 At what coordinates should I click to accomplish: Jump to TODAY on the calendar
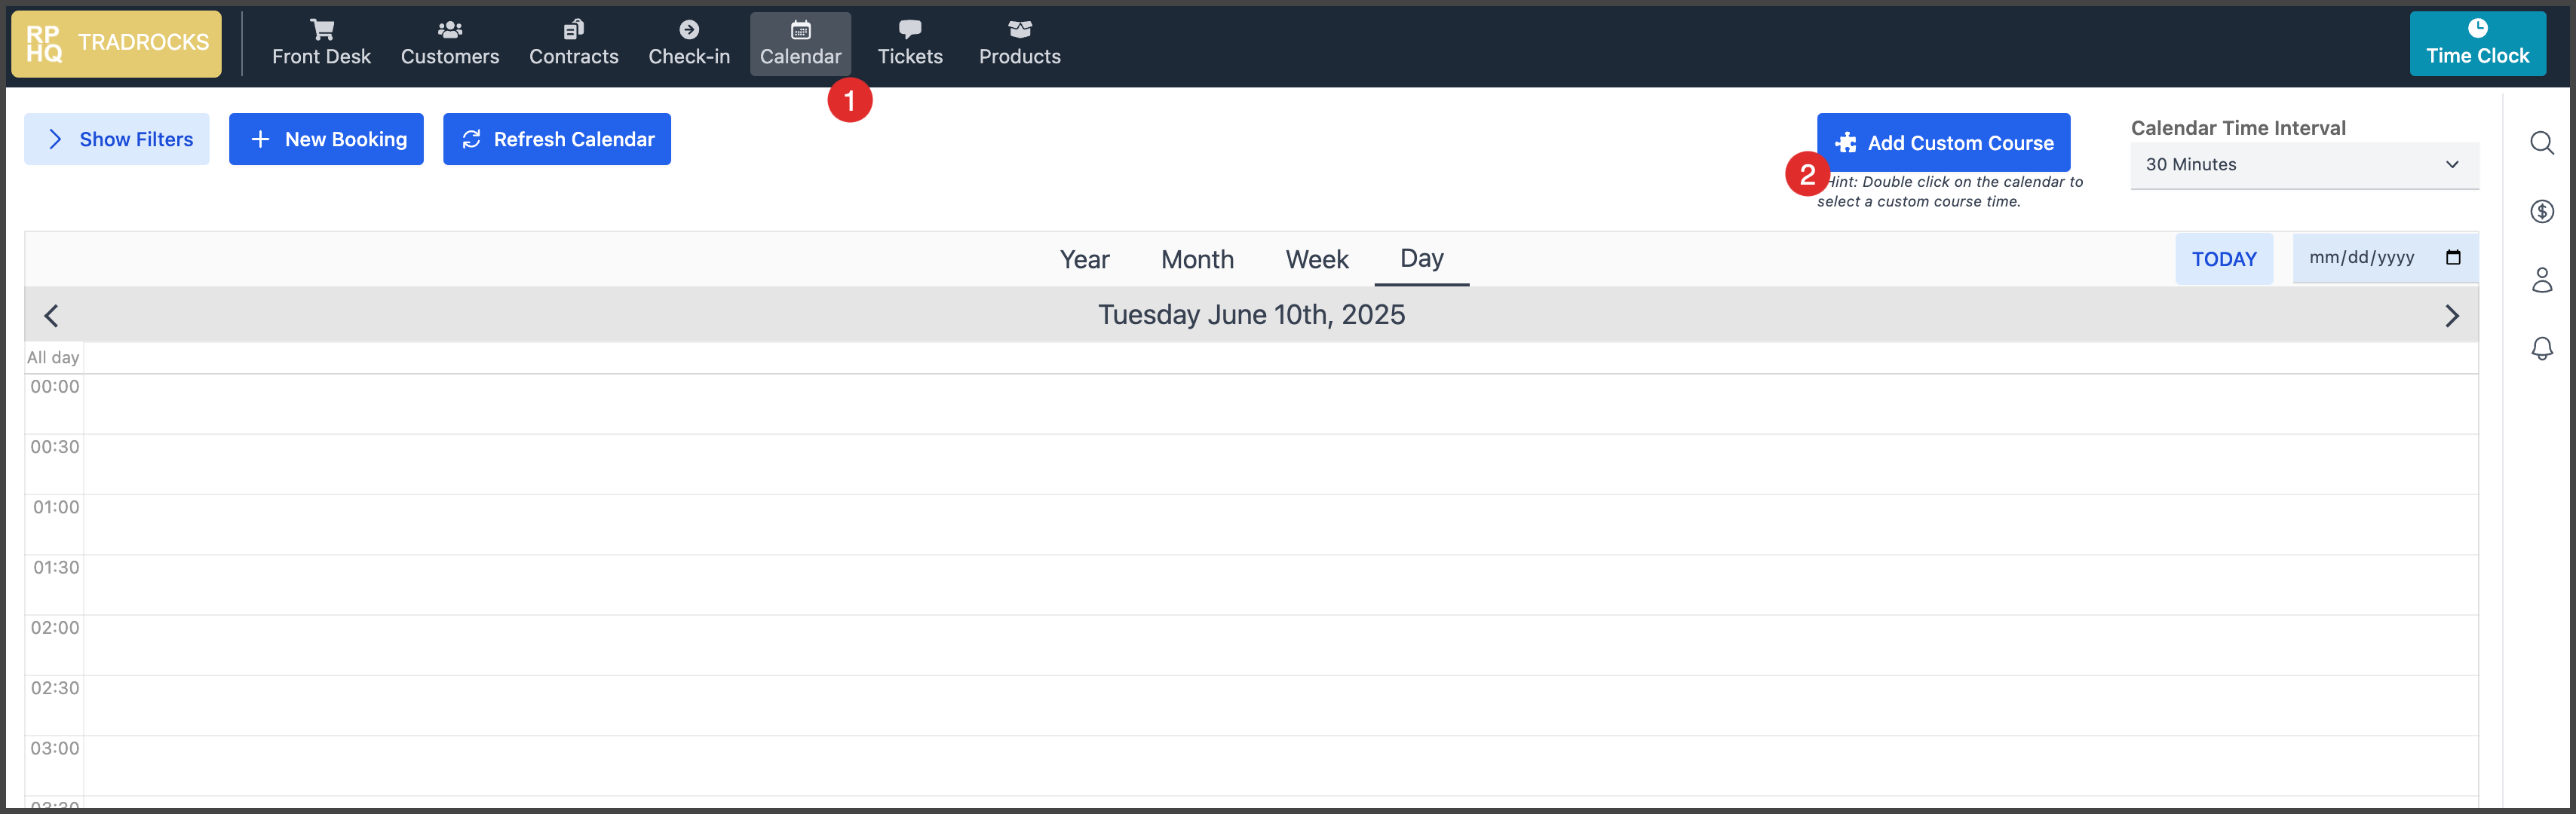2224,259
